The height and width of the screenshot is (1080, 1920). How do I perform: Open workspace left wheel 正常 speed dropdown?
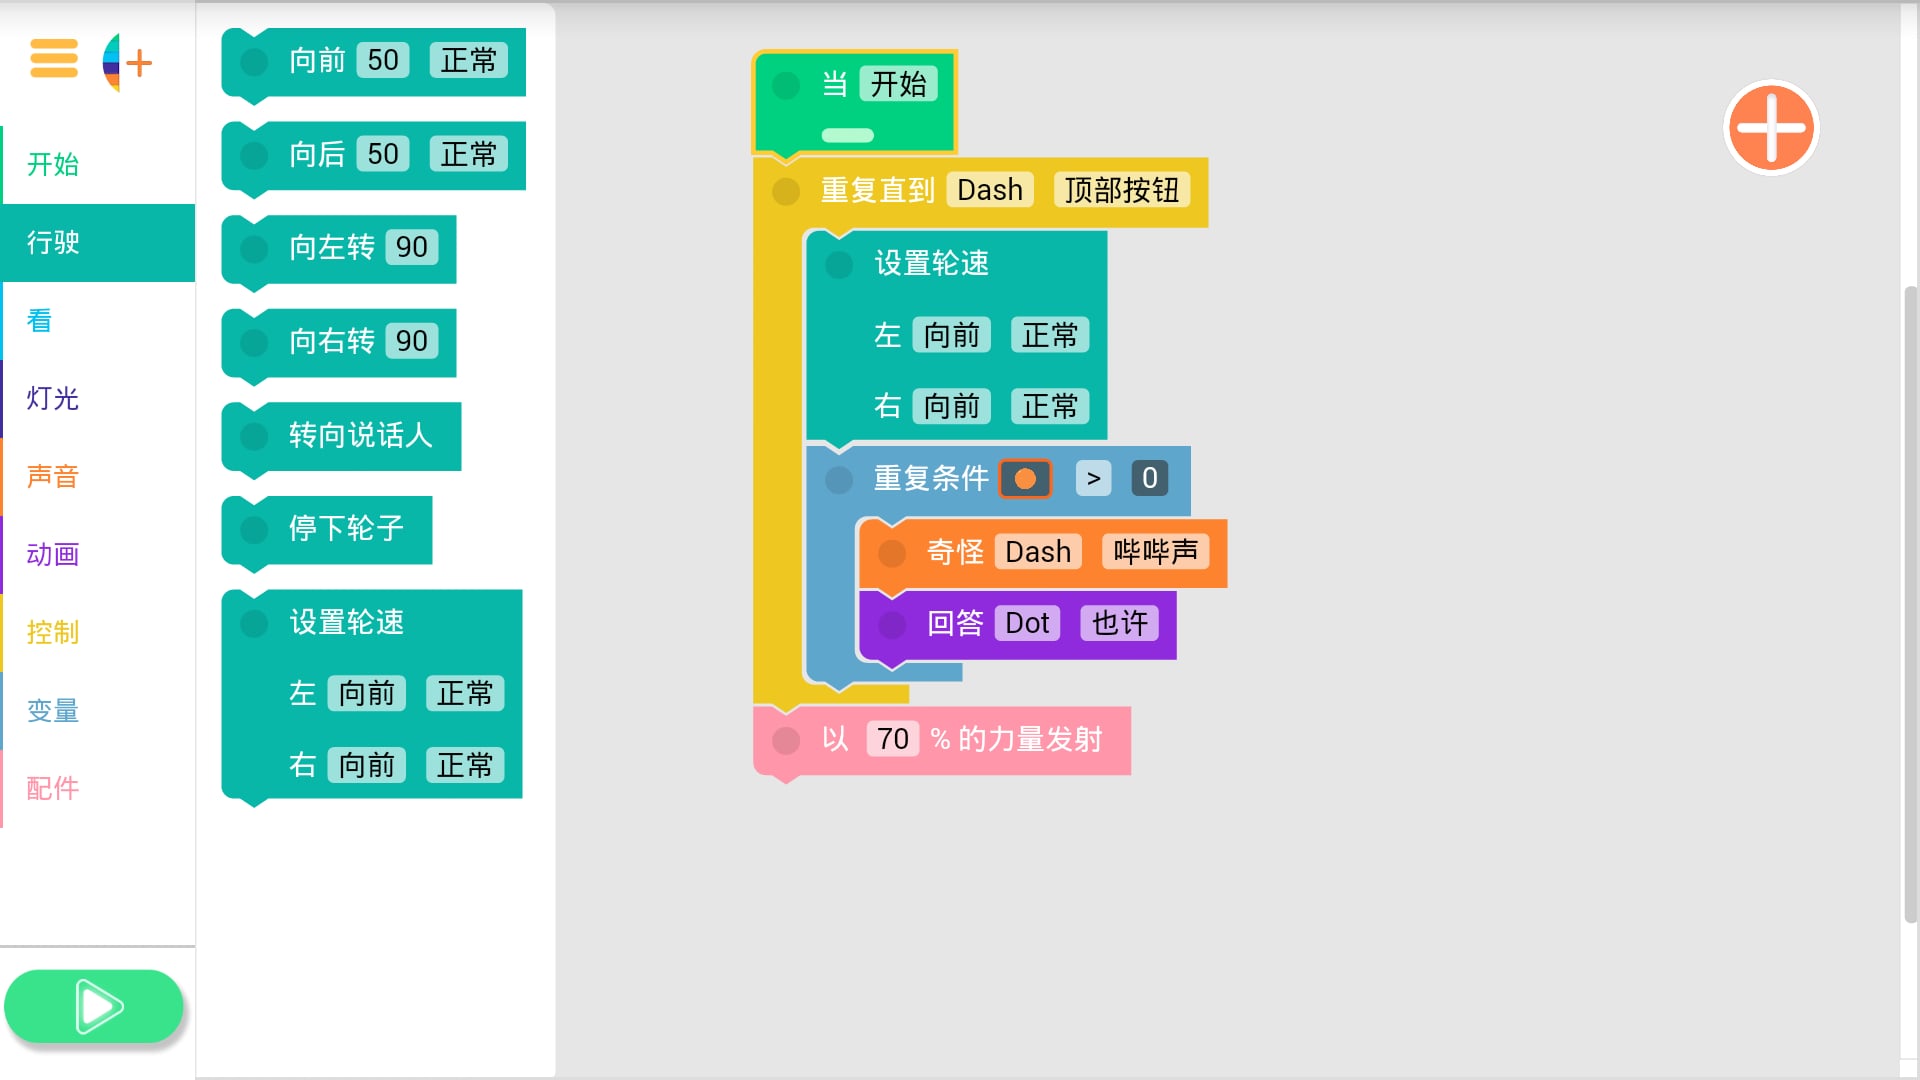[1050, 335]
